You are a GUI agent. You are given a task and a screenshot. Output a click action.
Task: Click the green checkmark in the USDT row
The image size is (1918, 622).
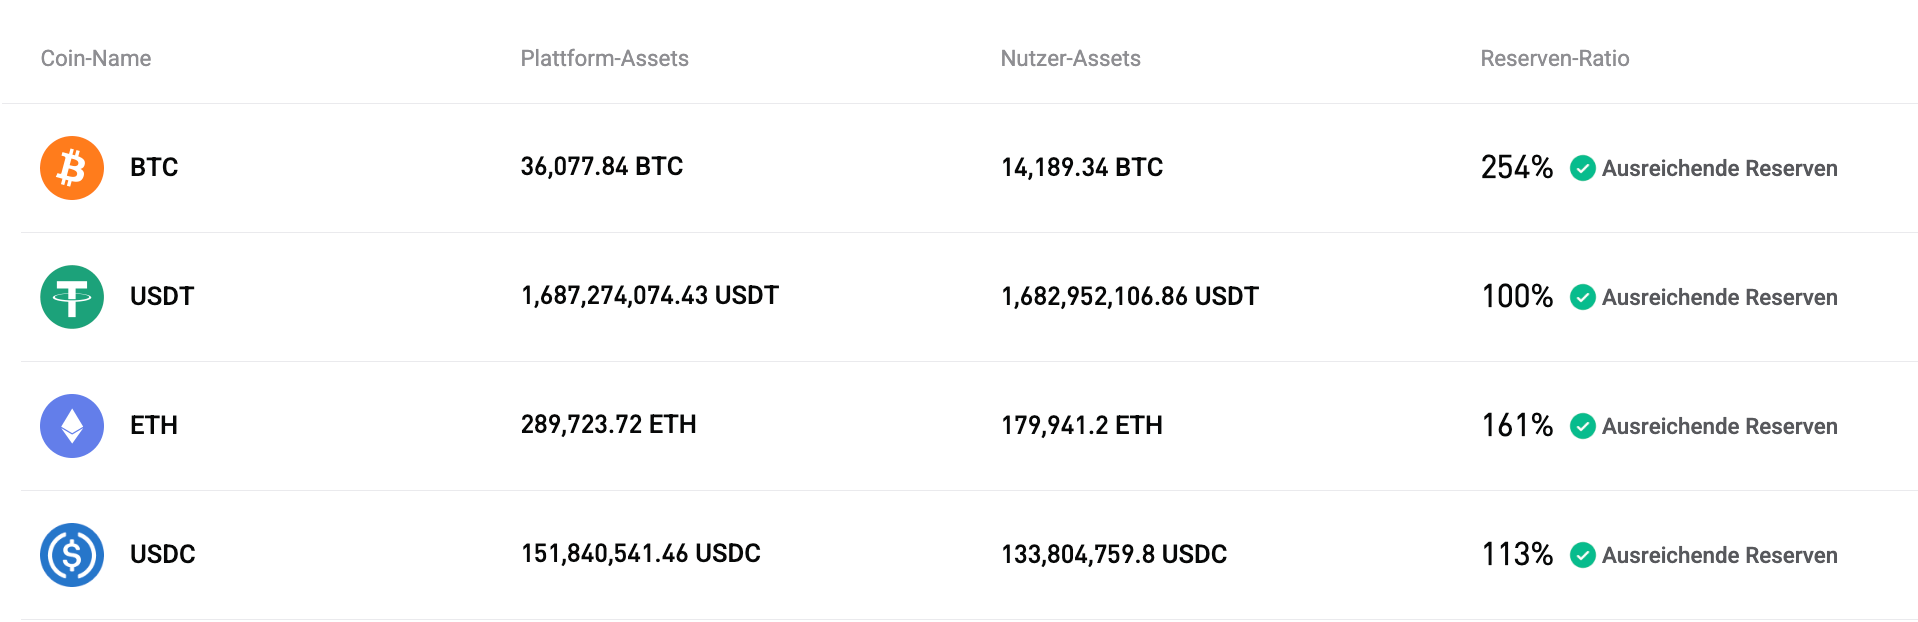[x=1583, y=297]
